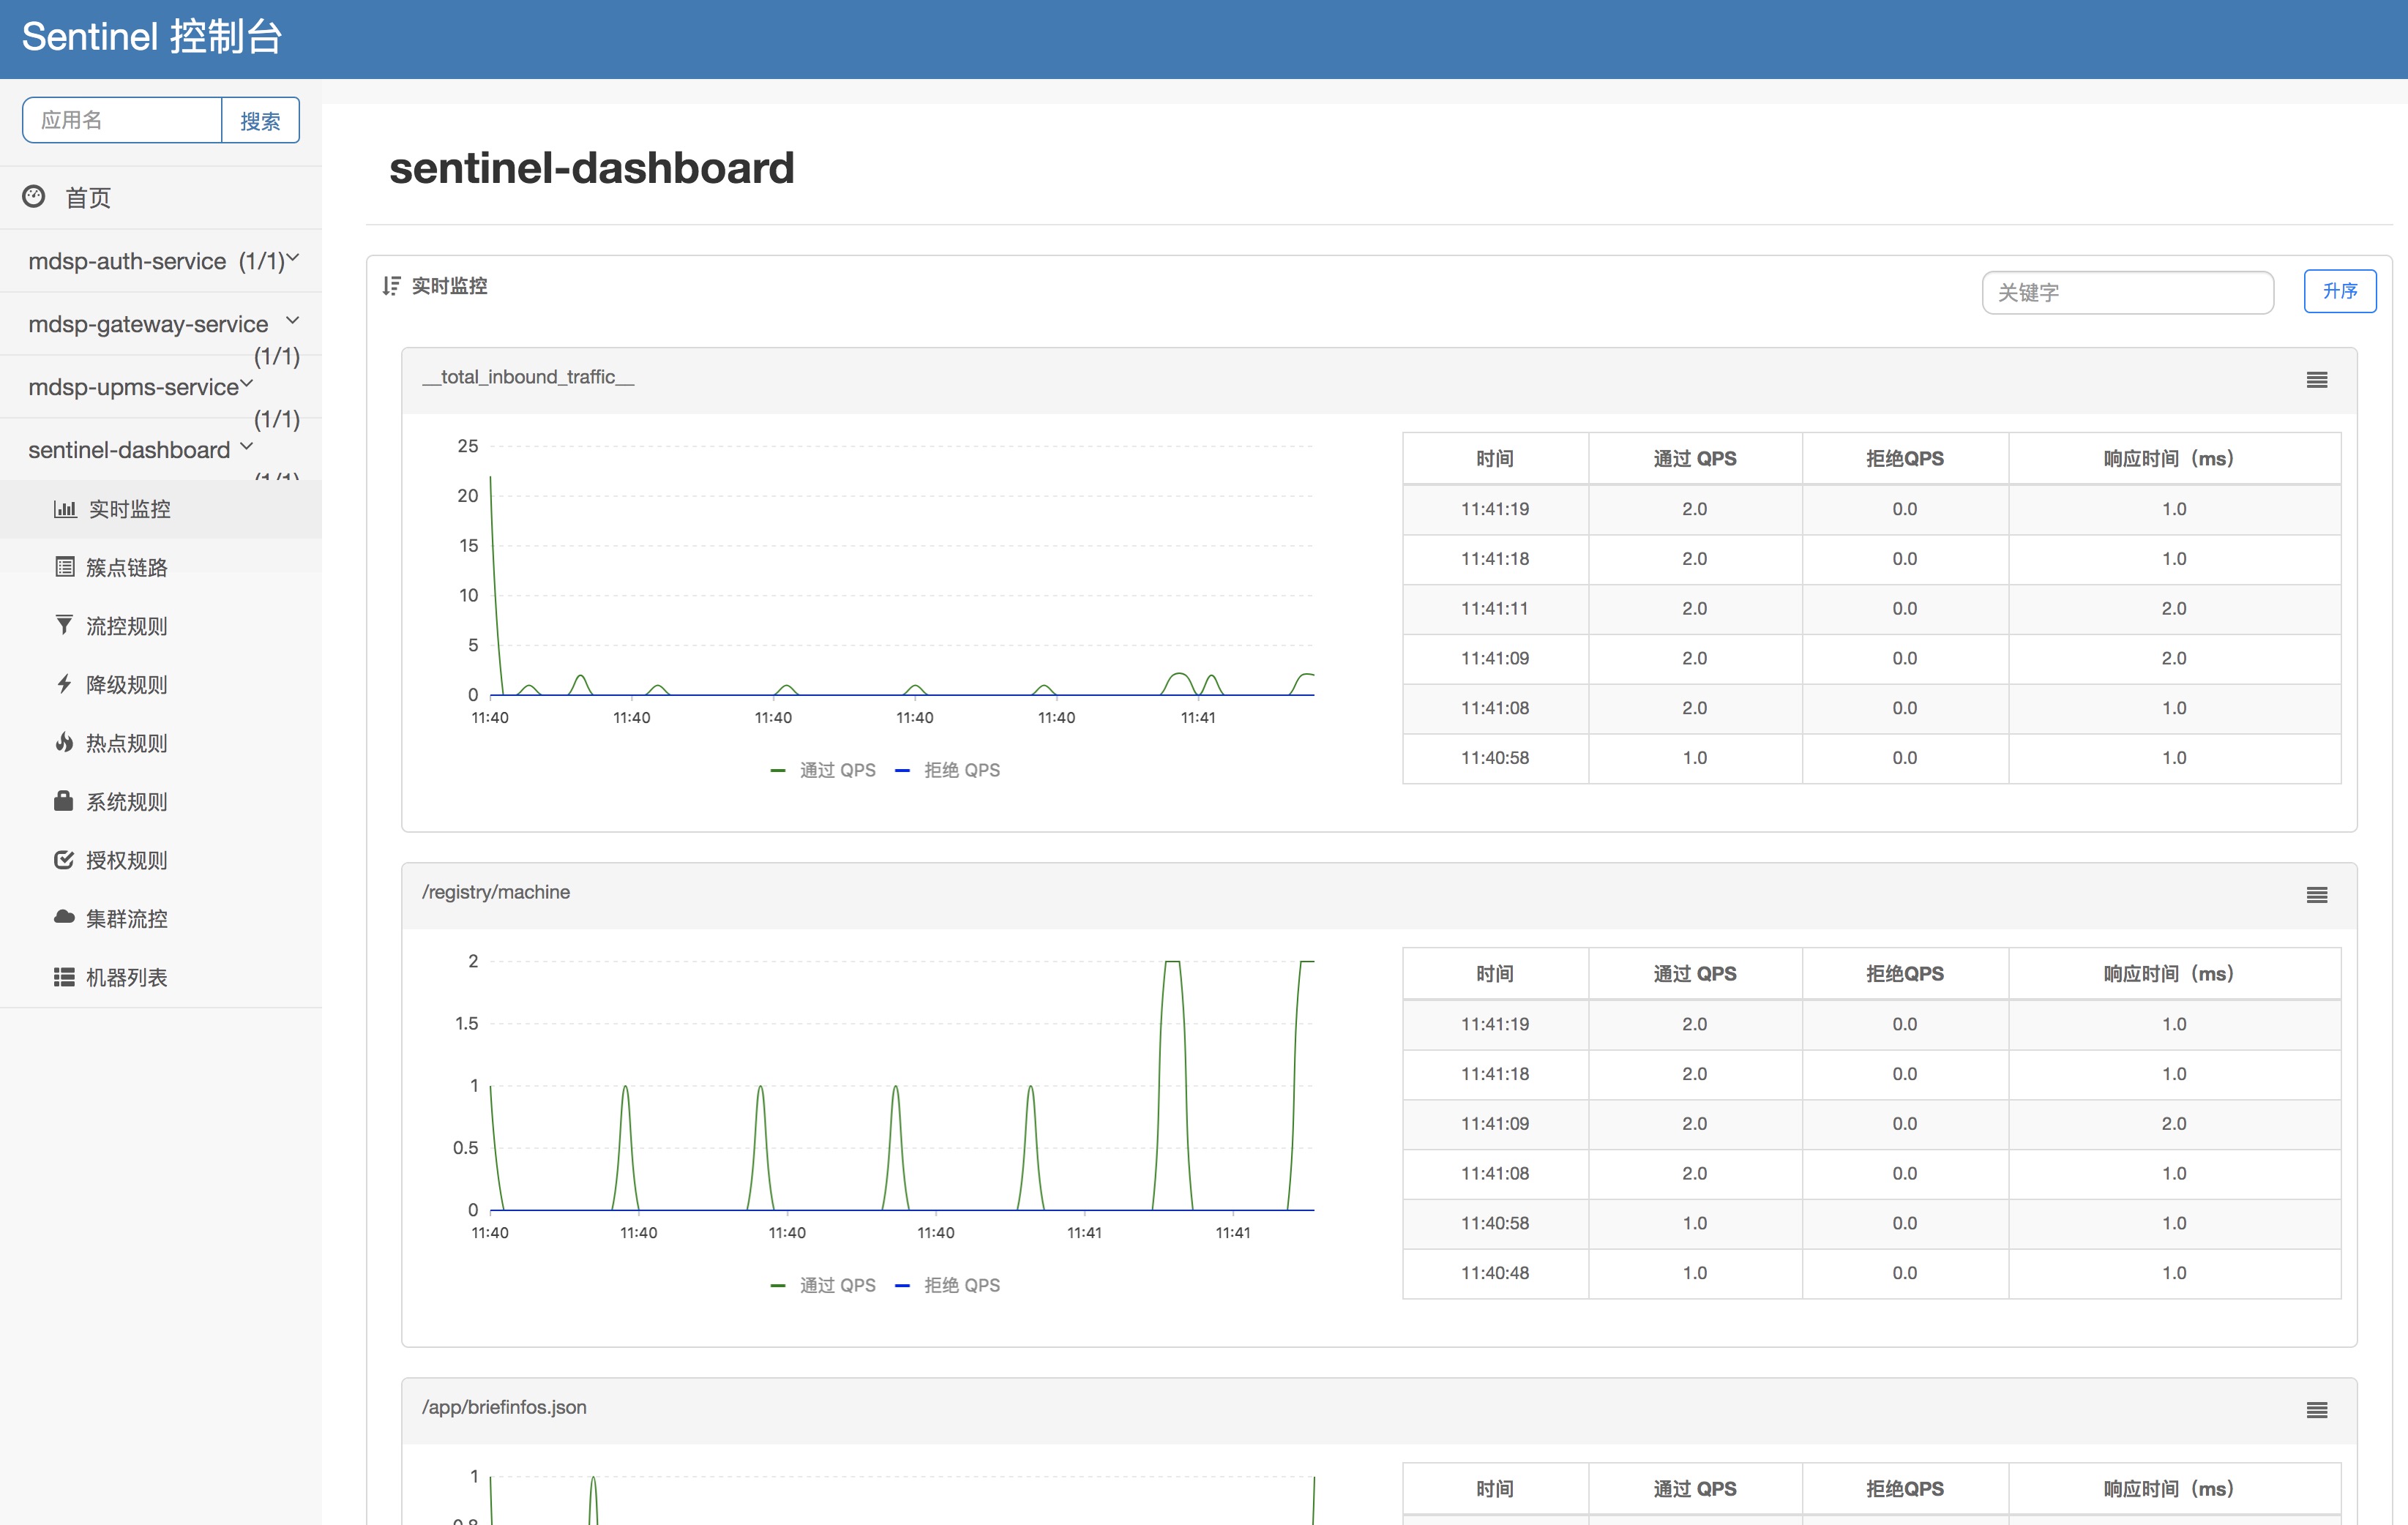Click the 簇点链路 list icon
The width and height of the screenshot is (2408, 1525).
tap(65, 567)
